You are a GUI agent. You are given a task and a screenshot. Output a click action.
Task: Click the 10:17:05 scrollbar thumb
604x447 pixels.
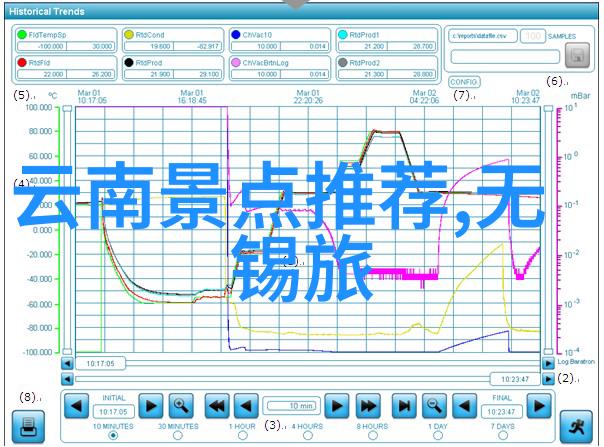[x=101, y=363]
